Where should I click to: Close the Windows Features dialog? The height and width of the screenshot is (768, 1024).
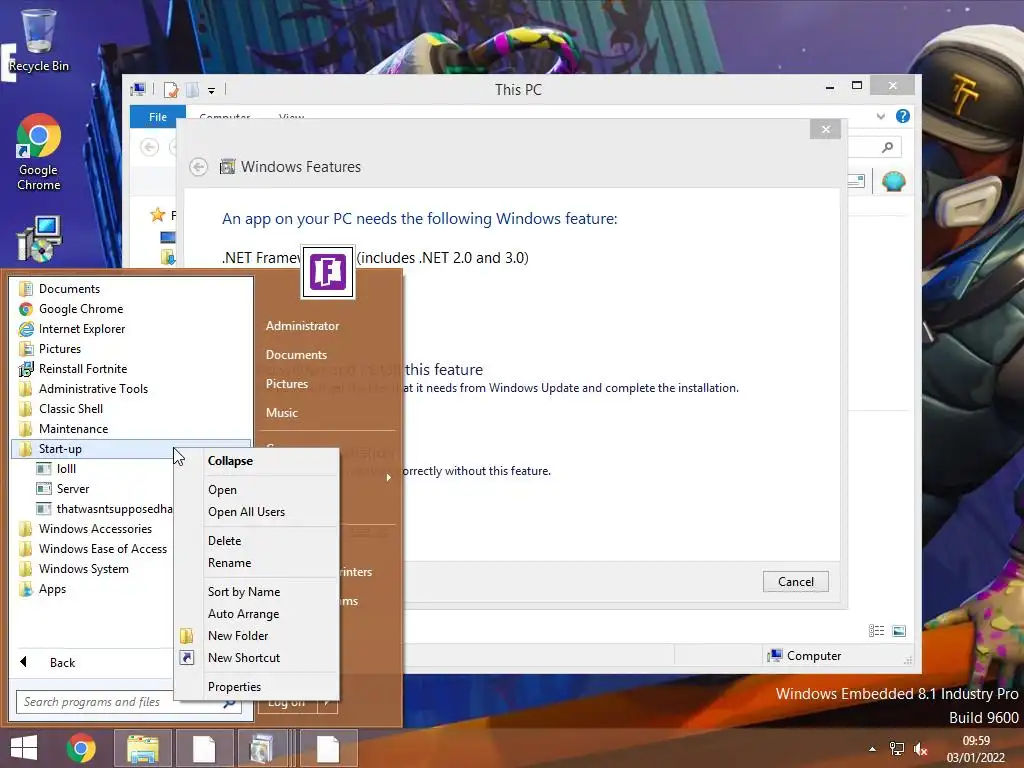point(825,129)
